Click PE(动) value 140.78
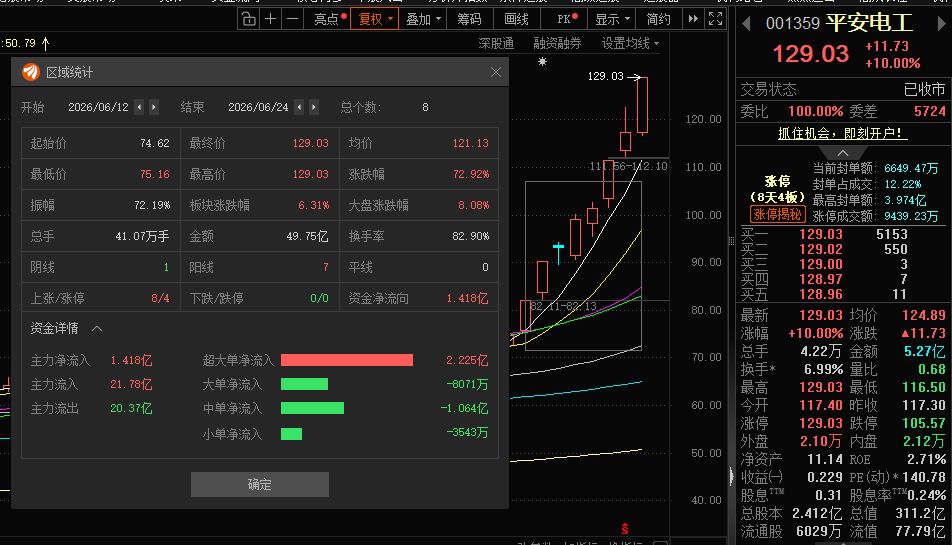 pyautogui.click(x=924, y=477)
